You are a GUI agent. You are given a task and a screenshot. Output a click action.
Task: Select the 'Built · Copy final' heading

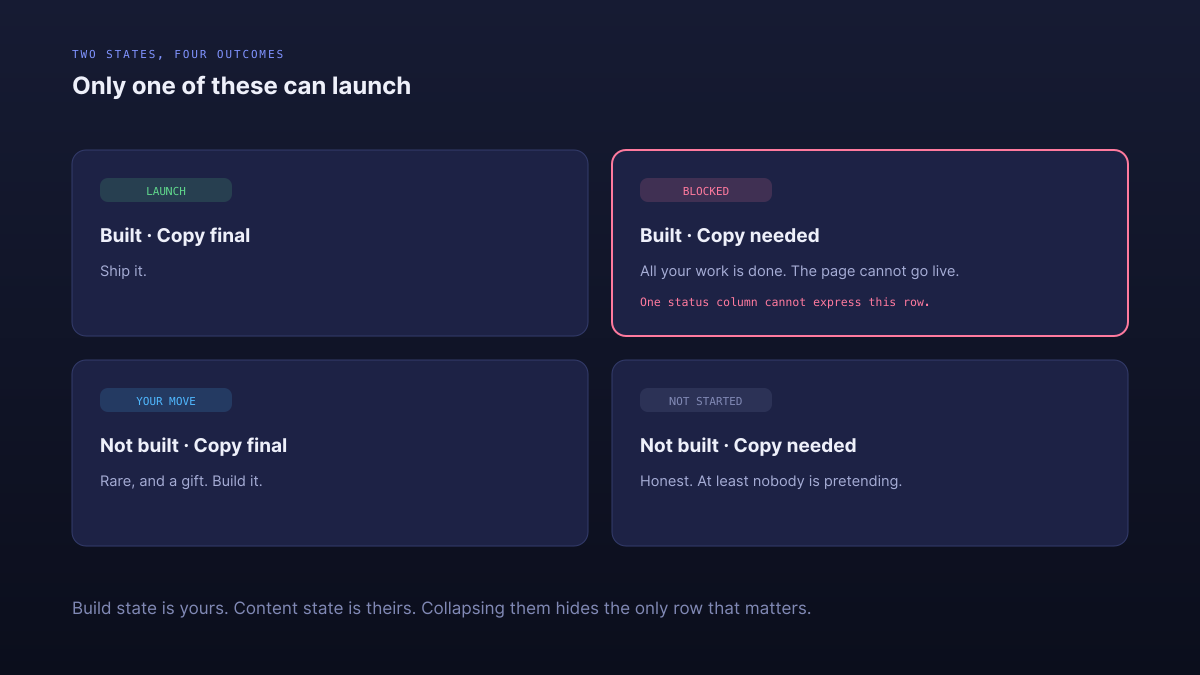click(x=175, y=236)
